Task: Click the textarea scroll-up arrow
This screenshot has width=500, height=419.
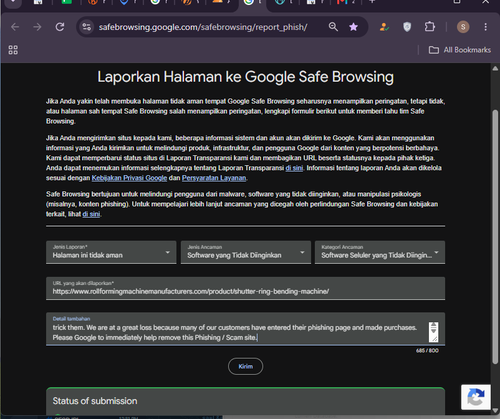Action: pyautogui.click(x=433, y=325)
